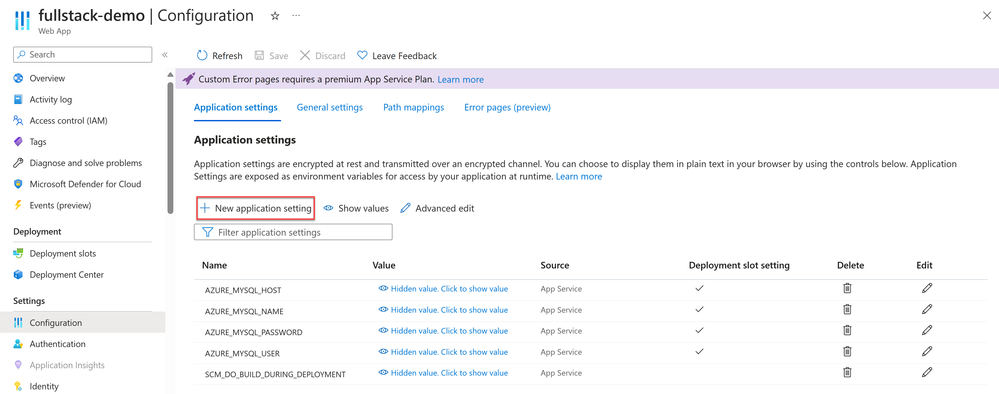999x394 pixels.
Task: Click the Deployment slot setting column header
Action: pyautogui.click(x=739, y=265)
